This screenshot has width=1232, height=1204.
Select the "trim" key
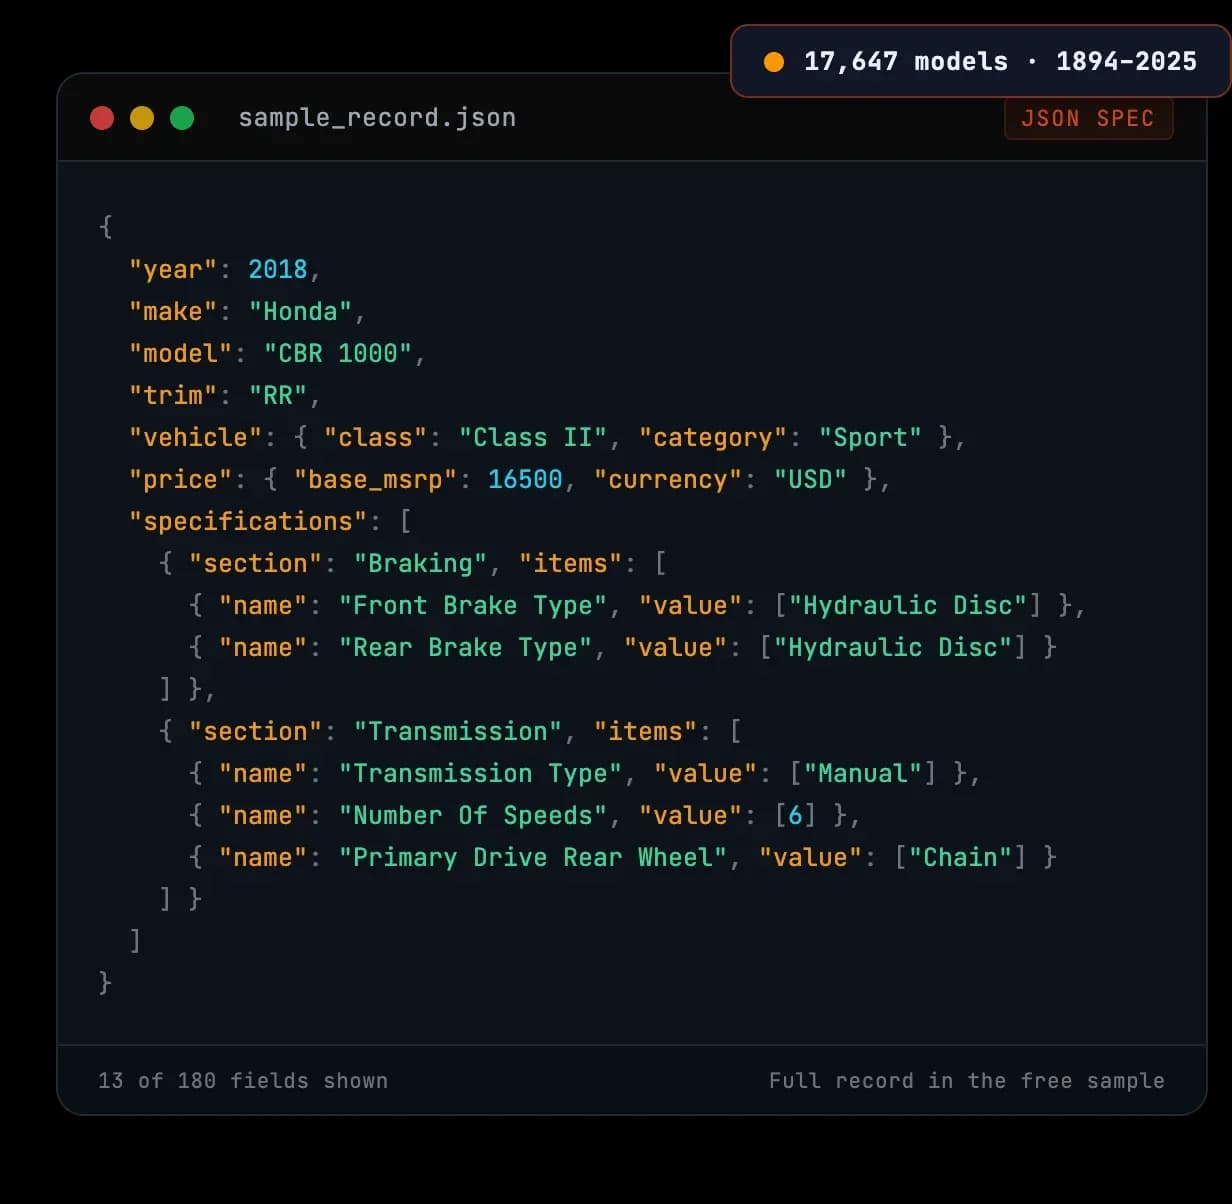pos(173,396)
